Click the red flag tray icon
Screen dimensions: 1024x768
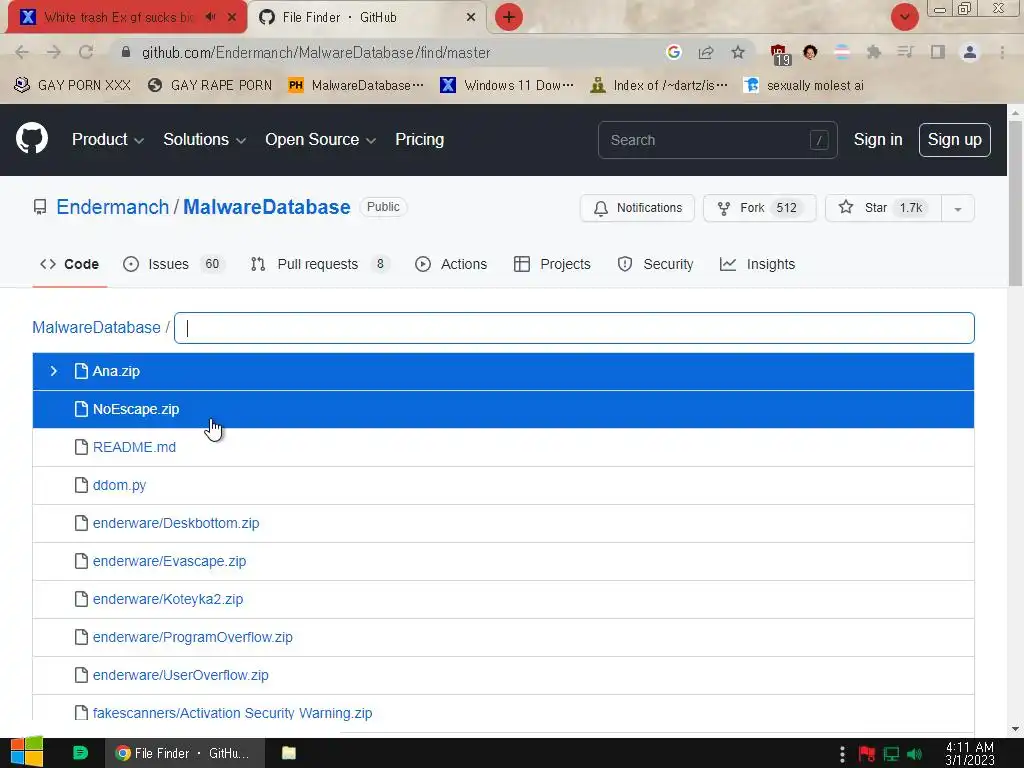pyautogui.click(x=867, y=754)
